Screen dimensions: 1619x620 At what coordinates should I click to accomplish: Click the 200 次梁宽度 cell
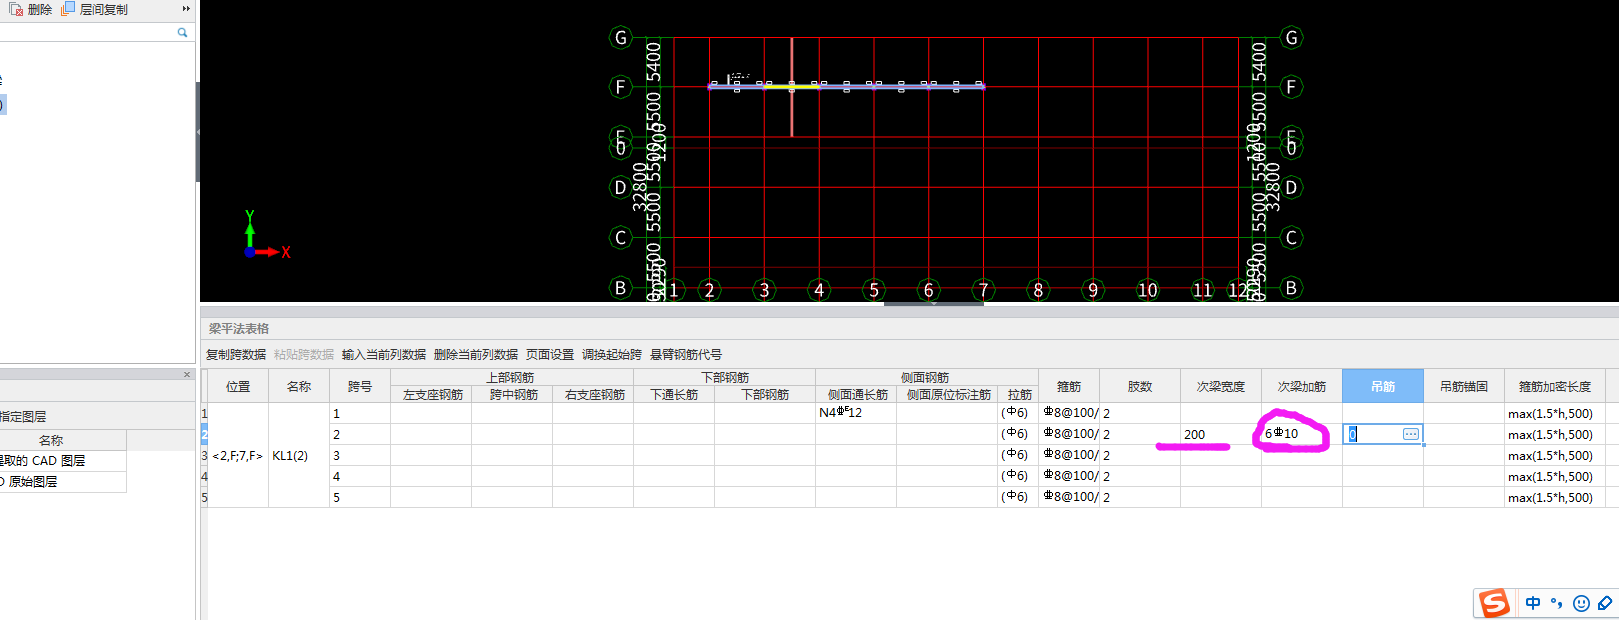[x=1221, y=434]
